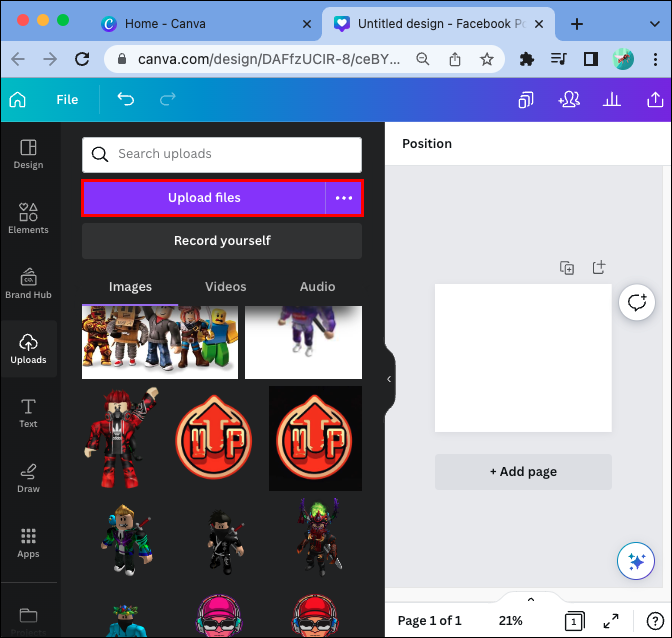This screenshot has height=638, width=672.
Task: Open the Brand Hub panel
Action: pyautogui.click(x=28, y=283)
